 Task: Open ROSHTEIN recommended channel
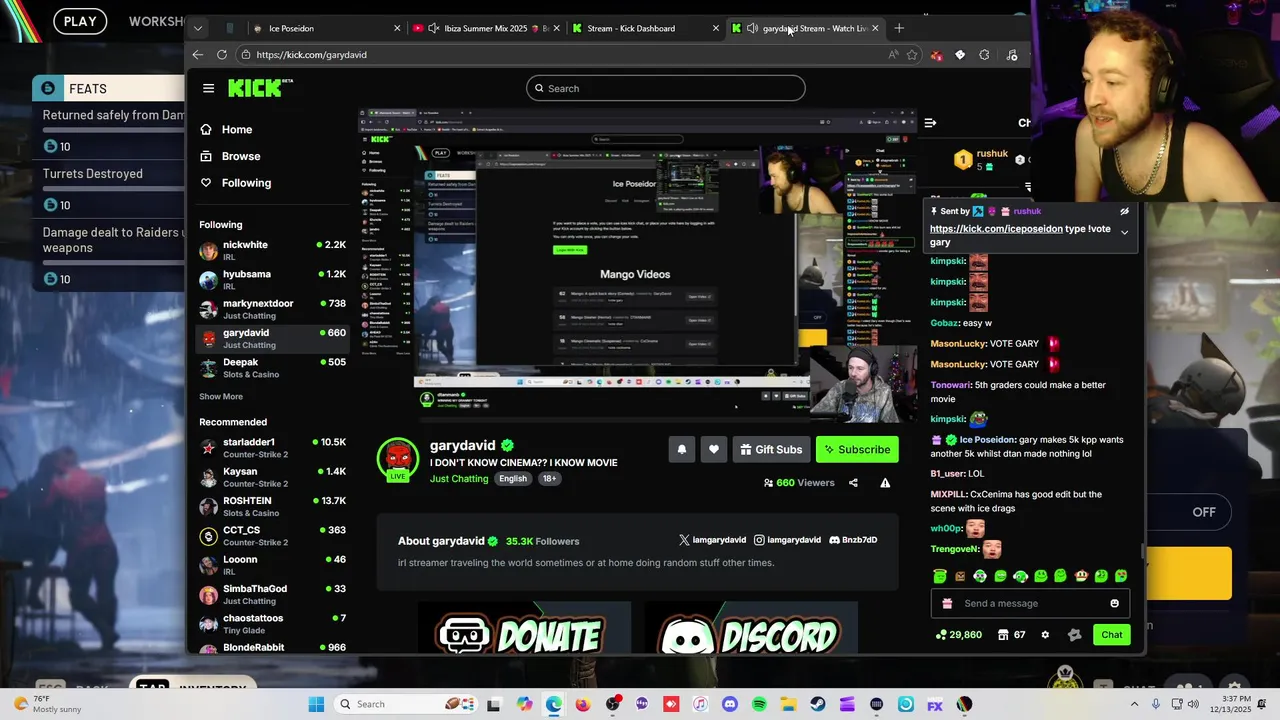click(272, 506)
